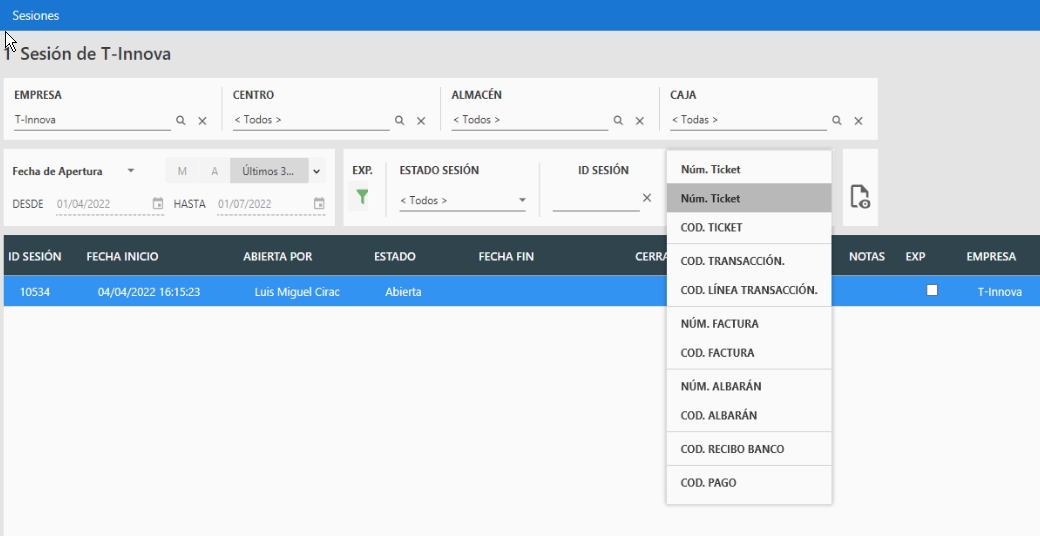Image resolution: width=1040 pixels, height=536 pixels.
Task: Click the CENTRO input field
Action: point(311,120)
